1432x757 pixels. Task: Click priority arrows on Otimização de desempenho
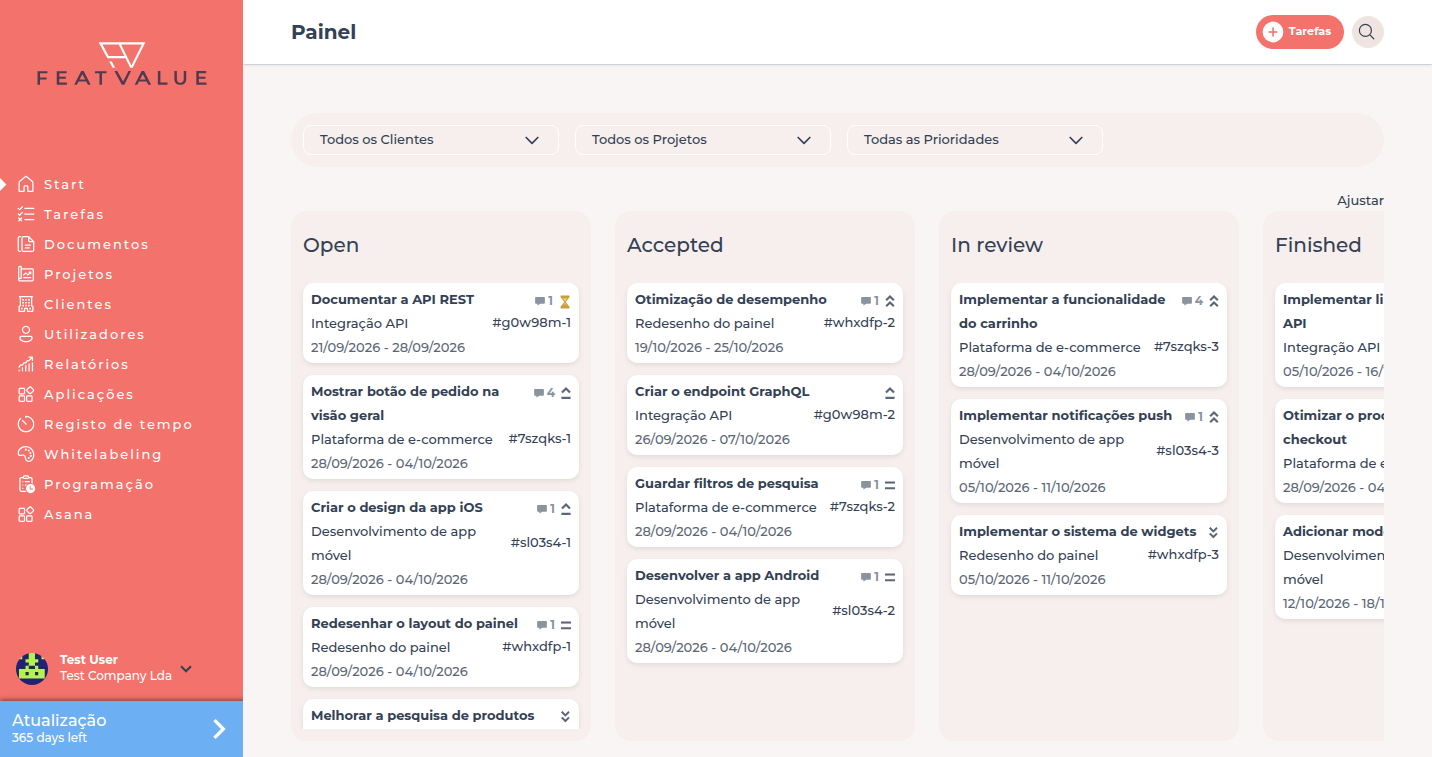click(890, 300)
